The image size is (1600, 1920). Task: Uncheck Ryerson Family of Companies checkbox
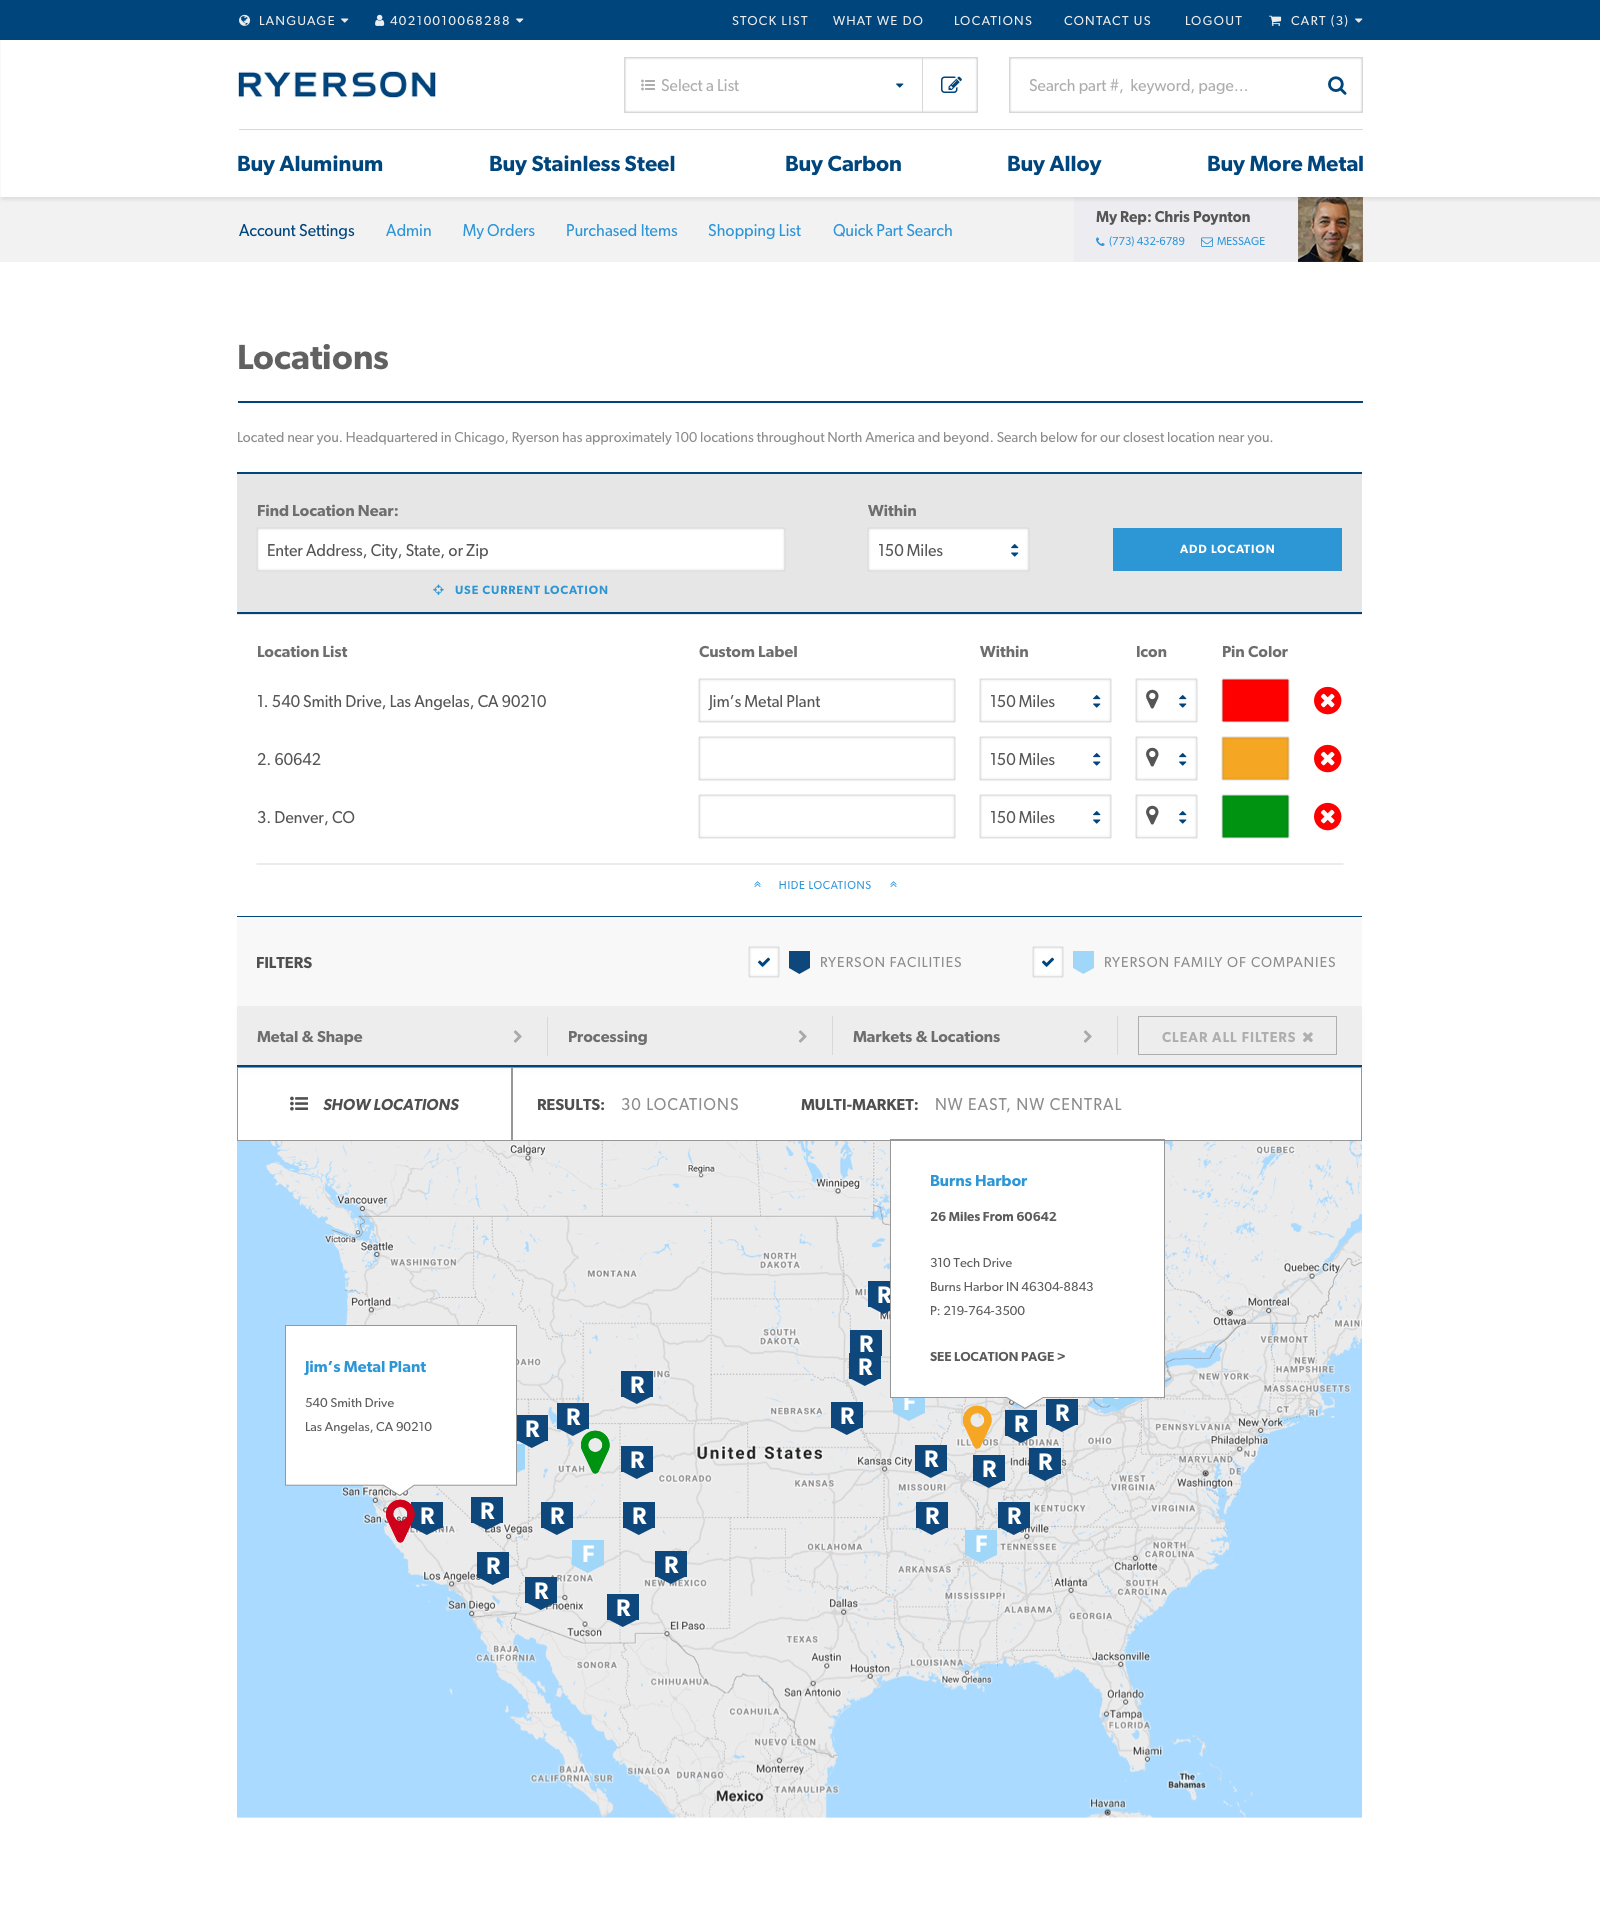point(1048,962)
